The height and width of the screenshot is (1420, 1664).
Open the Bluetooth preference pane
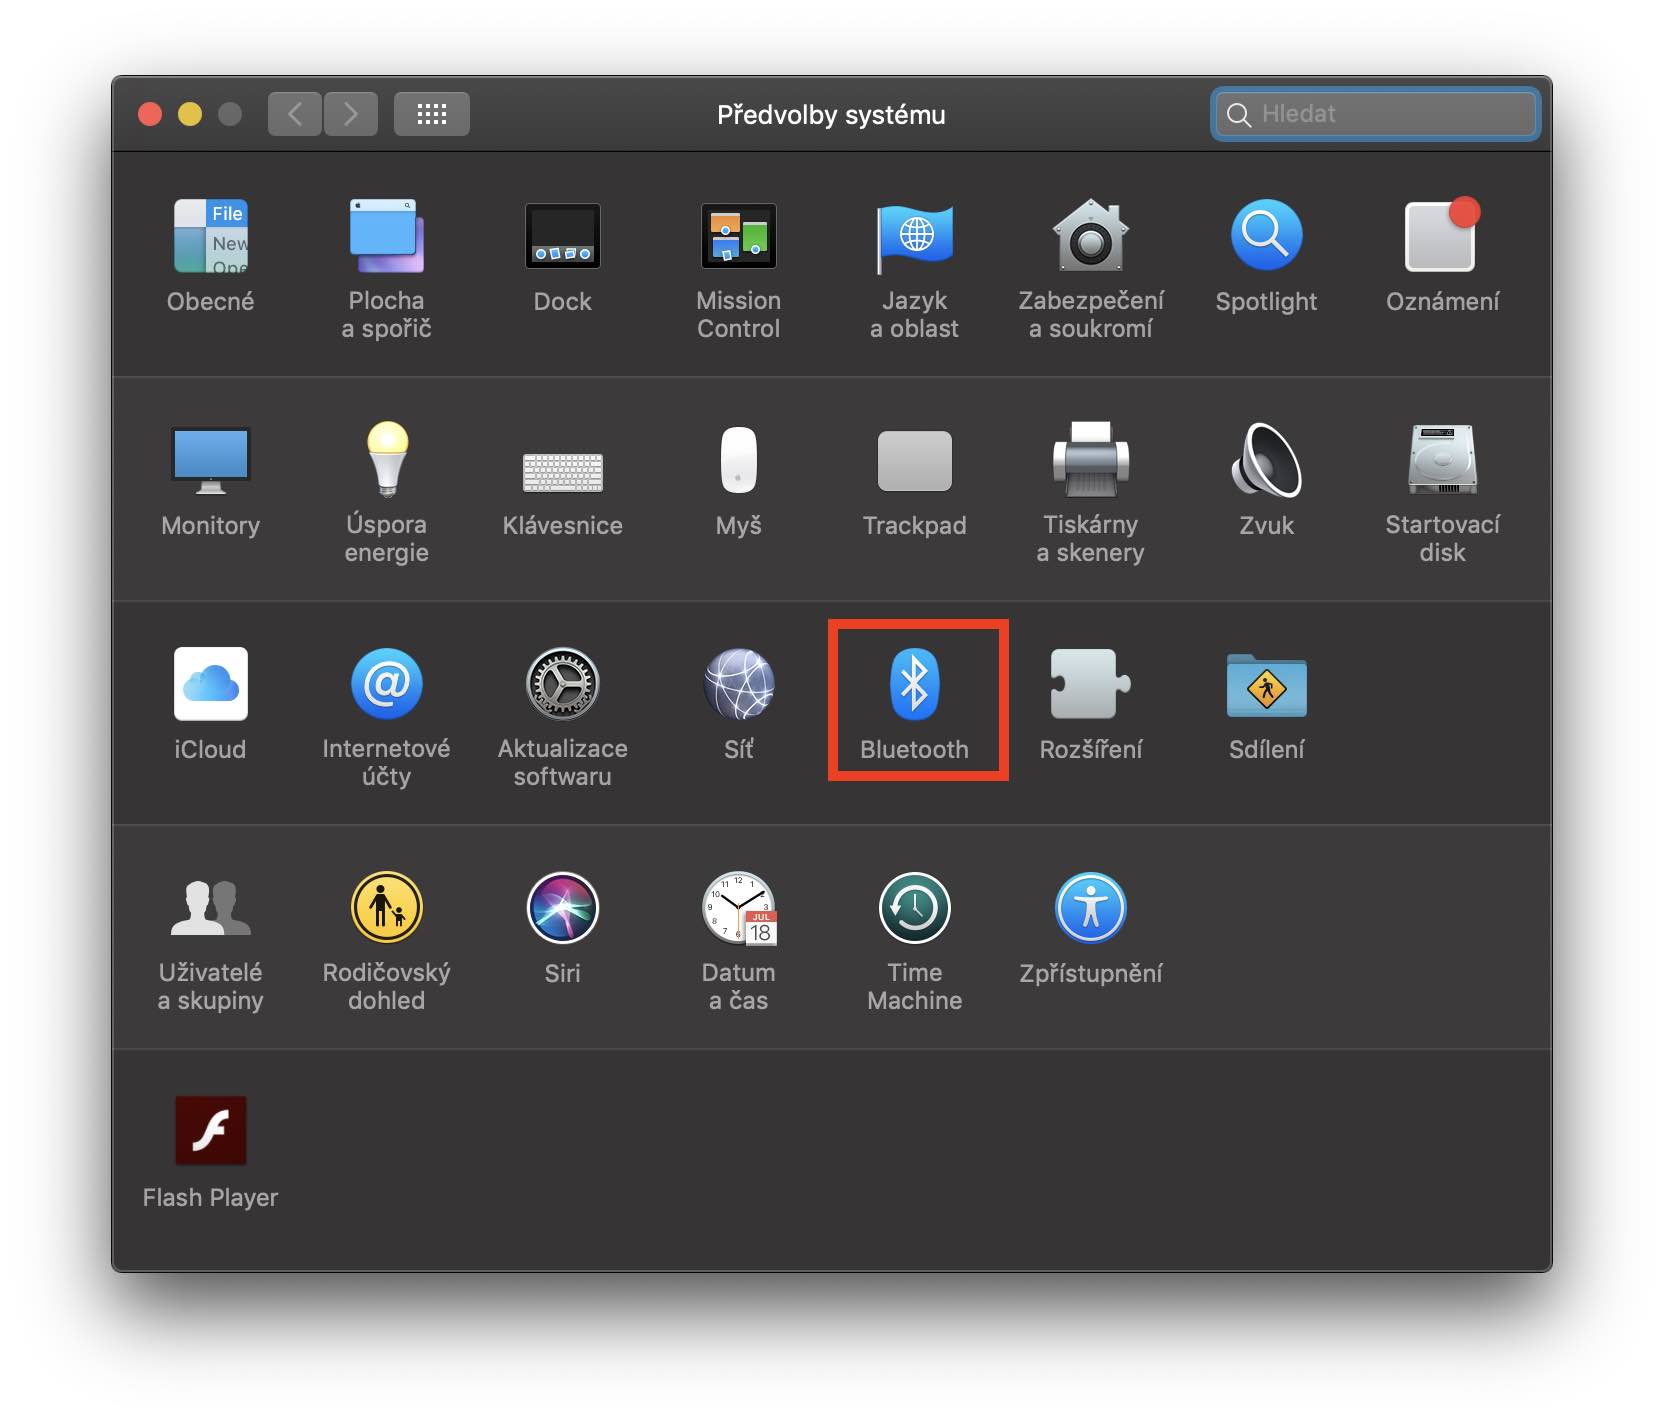[x=916, y=697]
